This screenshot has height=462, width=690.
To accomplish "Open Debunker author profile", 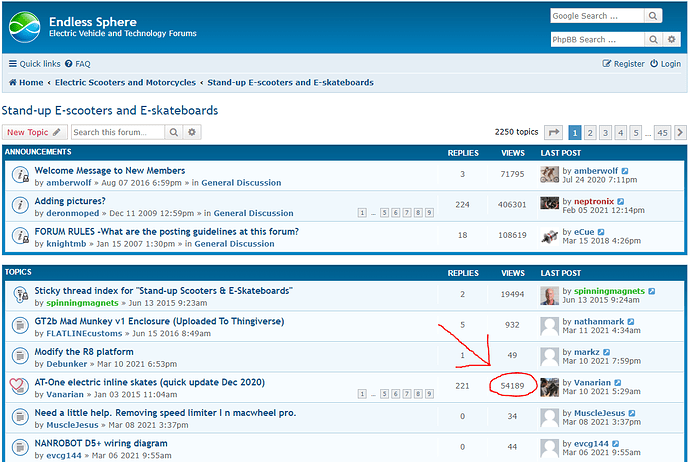I will 66,364.
